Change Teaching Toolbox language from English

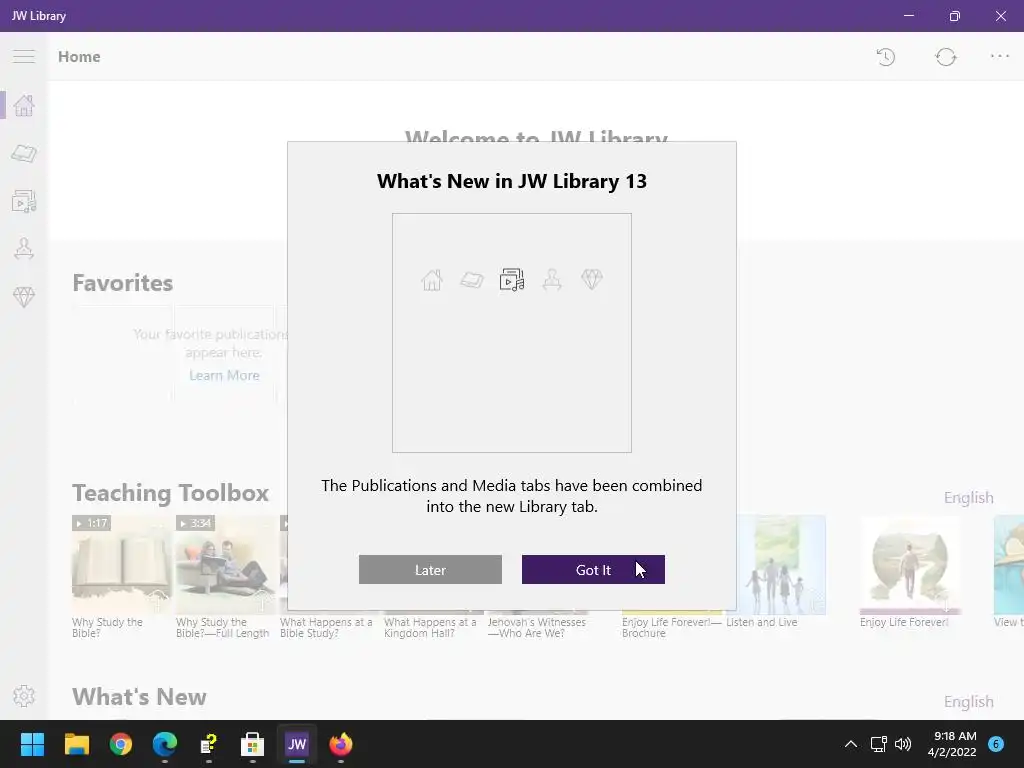click(x=968, y=498)
